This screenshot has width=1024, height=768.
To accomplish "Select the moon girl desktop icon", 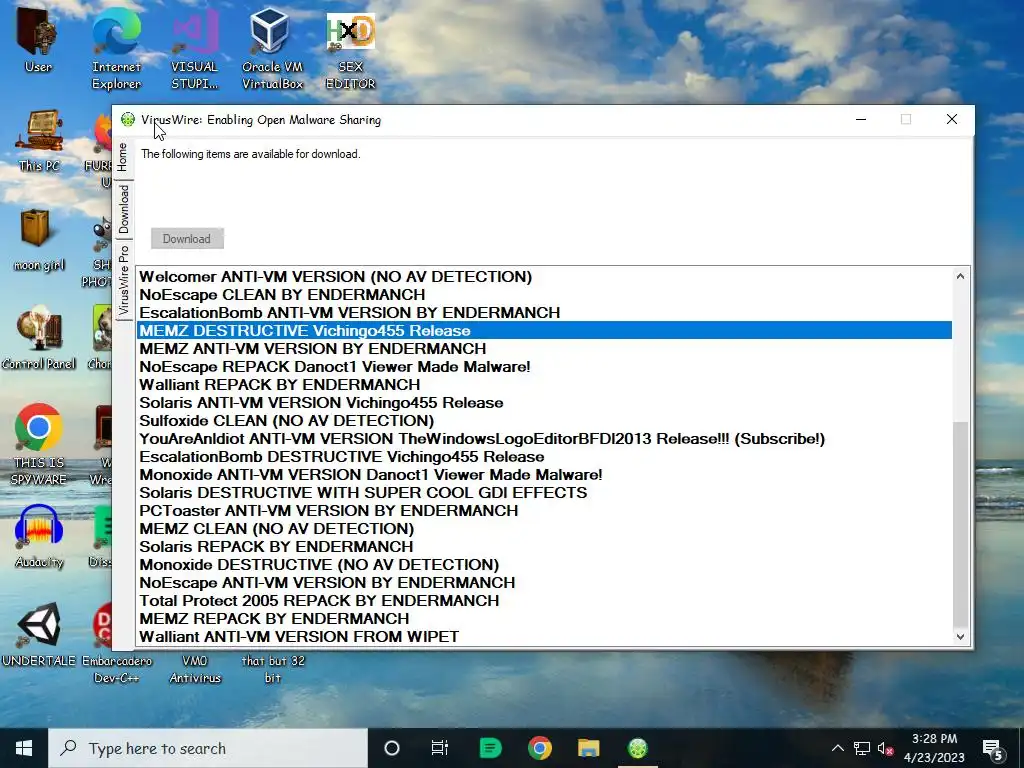I will pyautogui.click(x=39, y=240).
